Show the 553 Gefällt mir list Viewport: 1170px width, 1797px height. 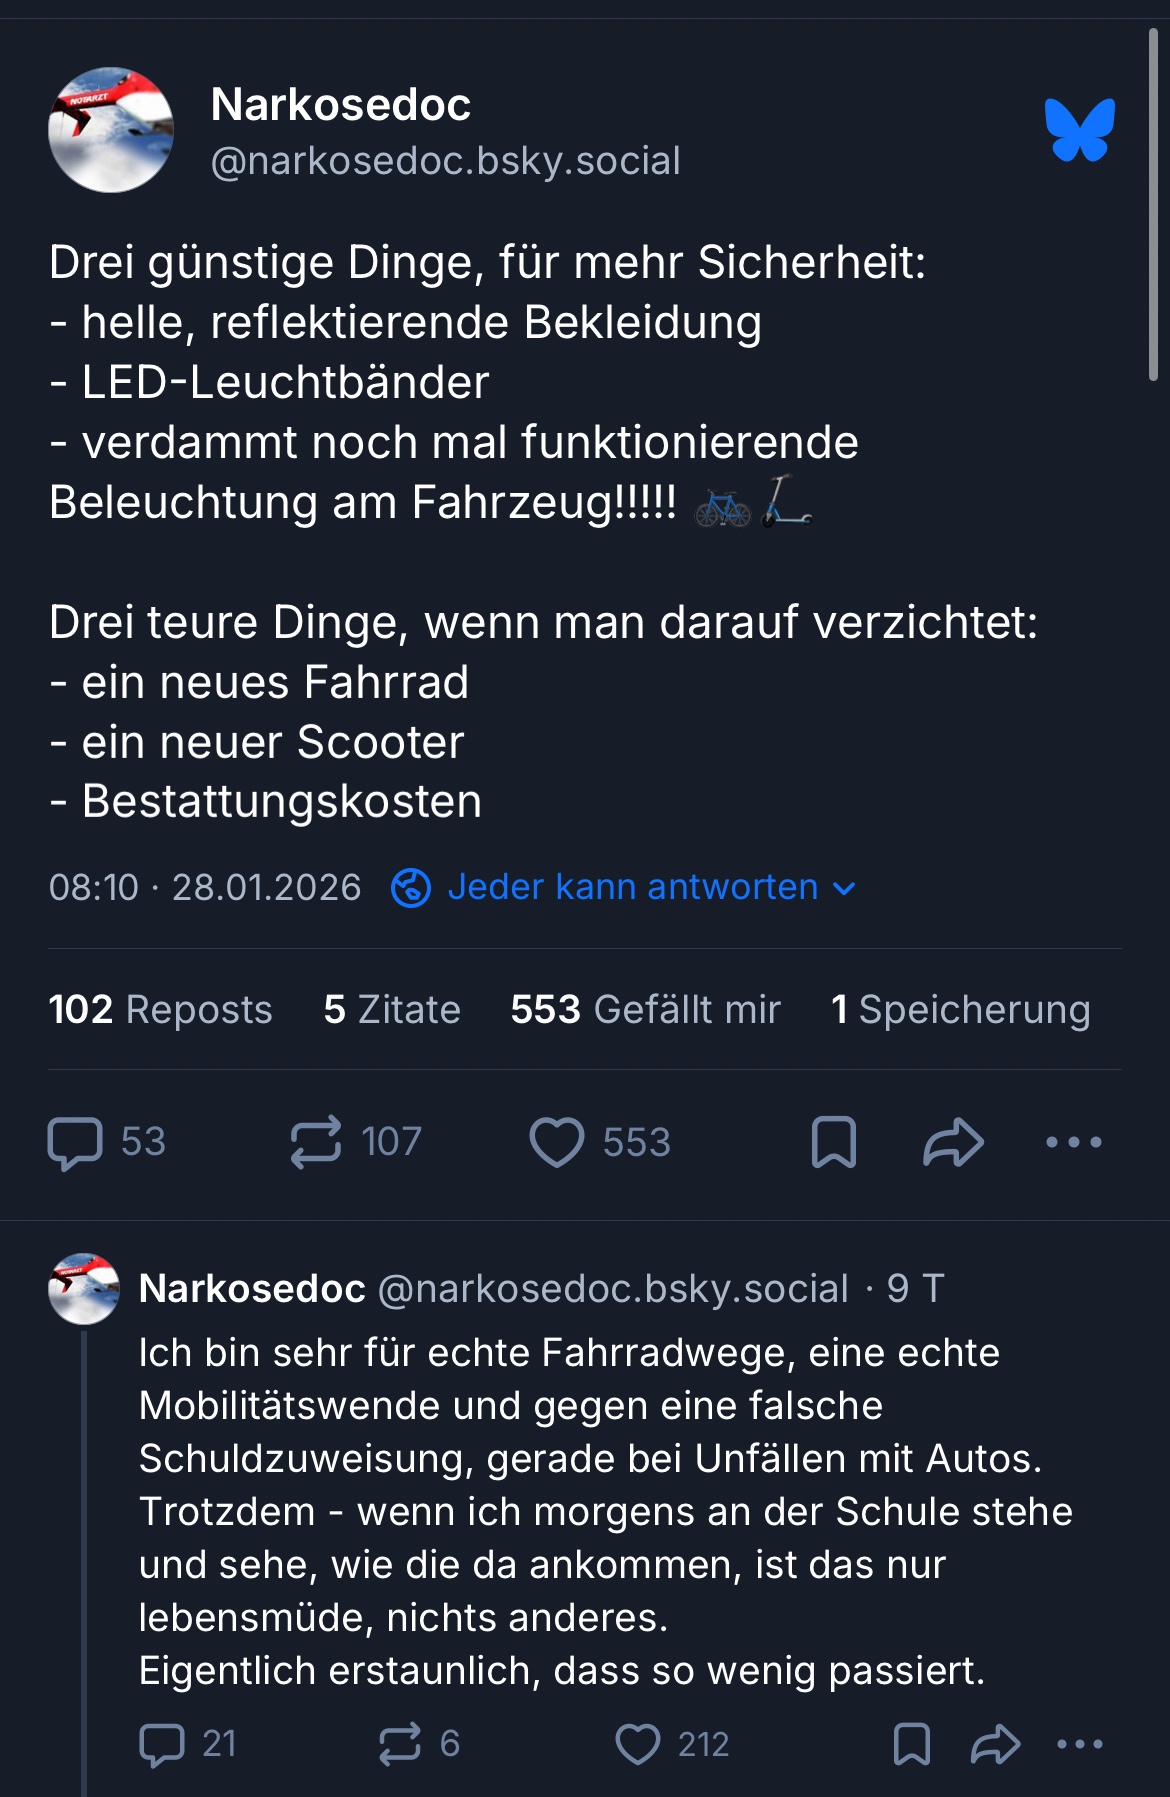(645, 1010)
